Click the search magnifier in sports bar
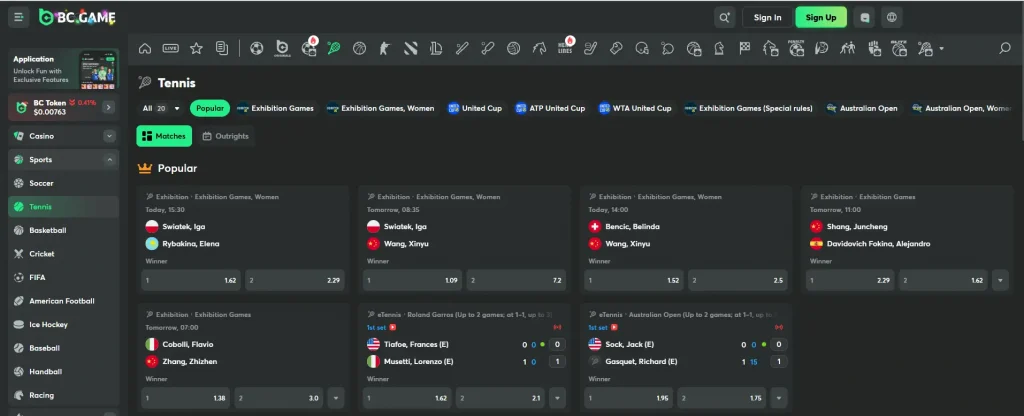 tap(1005, 48)
